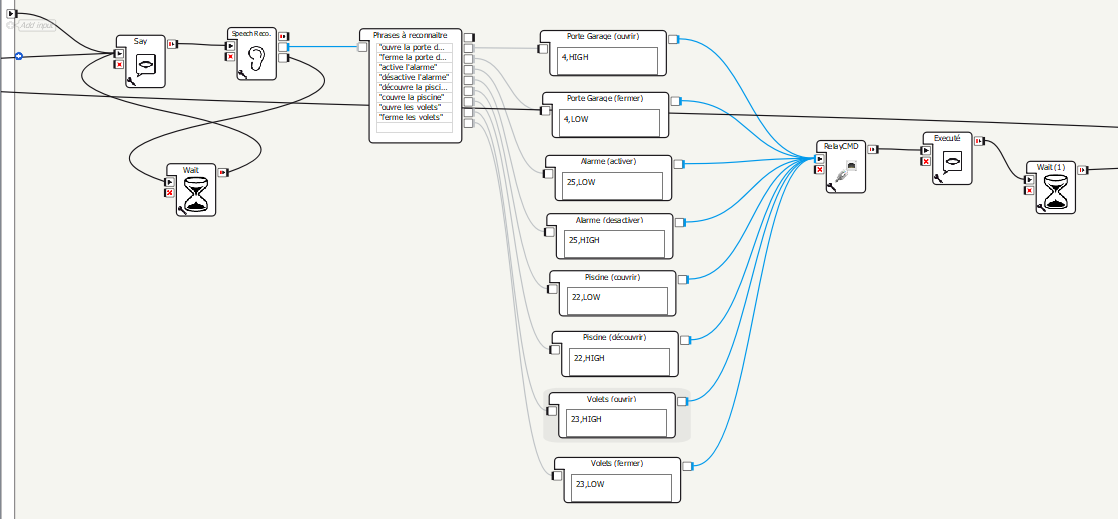Viewport: 1118px width, 519px height.
Task: Click the Exécuté box speech bubble icon
Action: point(953,161)
